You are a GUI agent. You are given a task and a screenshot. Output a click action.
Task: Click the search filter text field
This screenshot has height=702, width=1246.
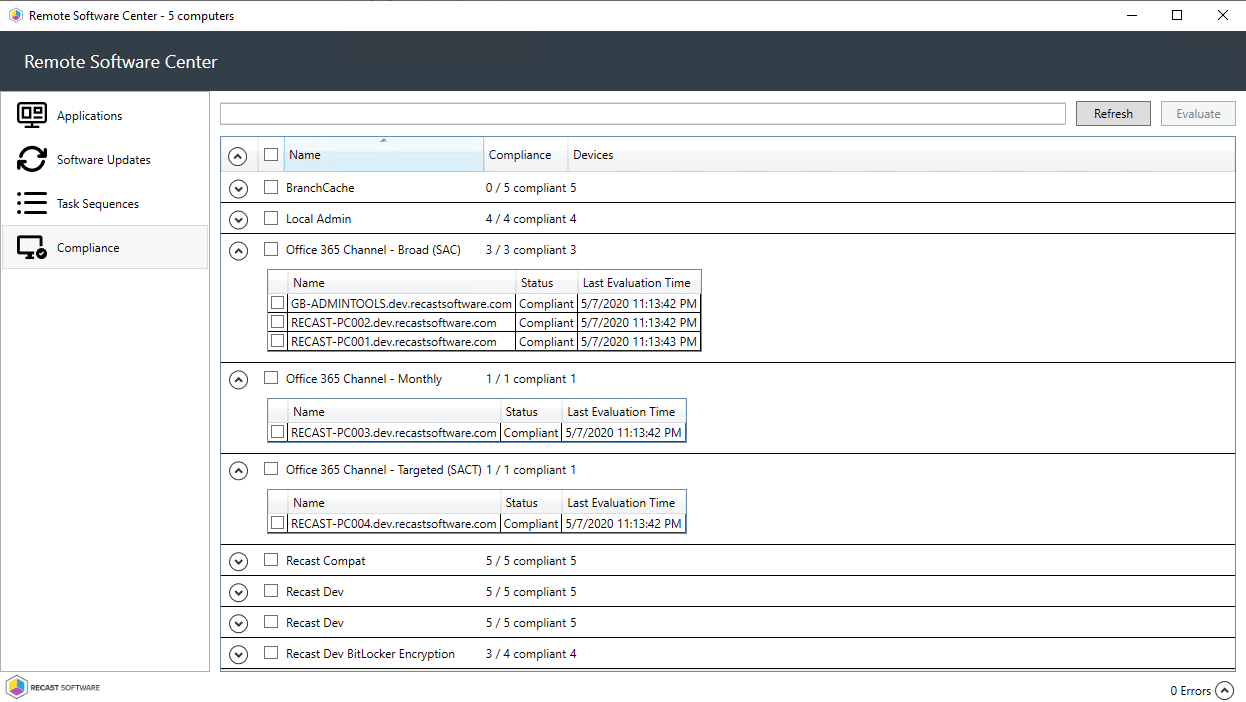pos(642,114)
